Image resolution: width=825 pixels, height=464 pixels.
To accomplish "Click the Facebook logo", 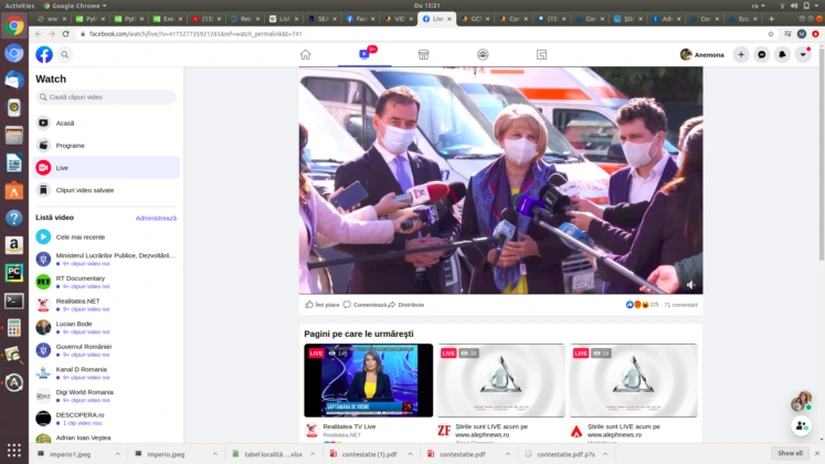I will (44, 55).
